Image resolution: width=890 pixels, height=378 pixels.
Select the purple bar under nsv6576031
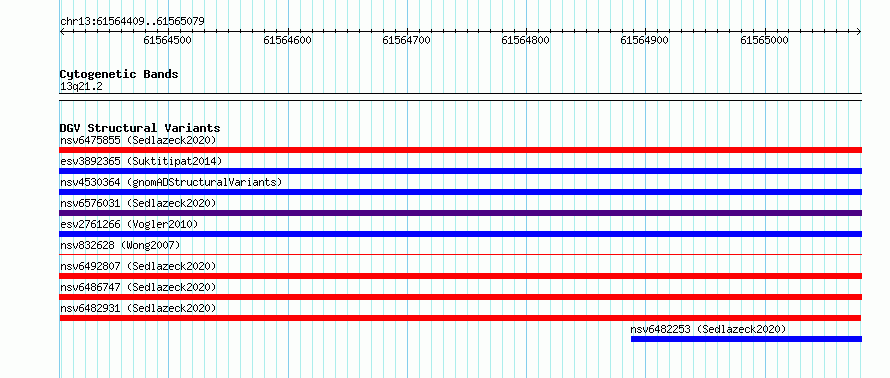tap(460, 213)
